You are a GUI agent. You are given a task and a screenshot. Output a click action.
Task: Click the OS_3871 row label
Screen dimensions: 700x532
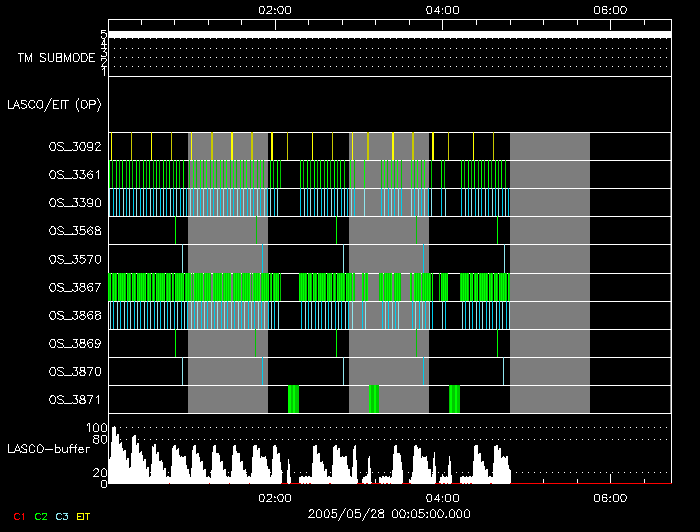click(75, 400)
